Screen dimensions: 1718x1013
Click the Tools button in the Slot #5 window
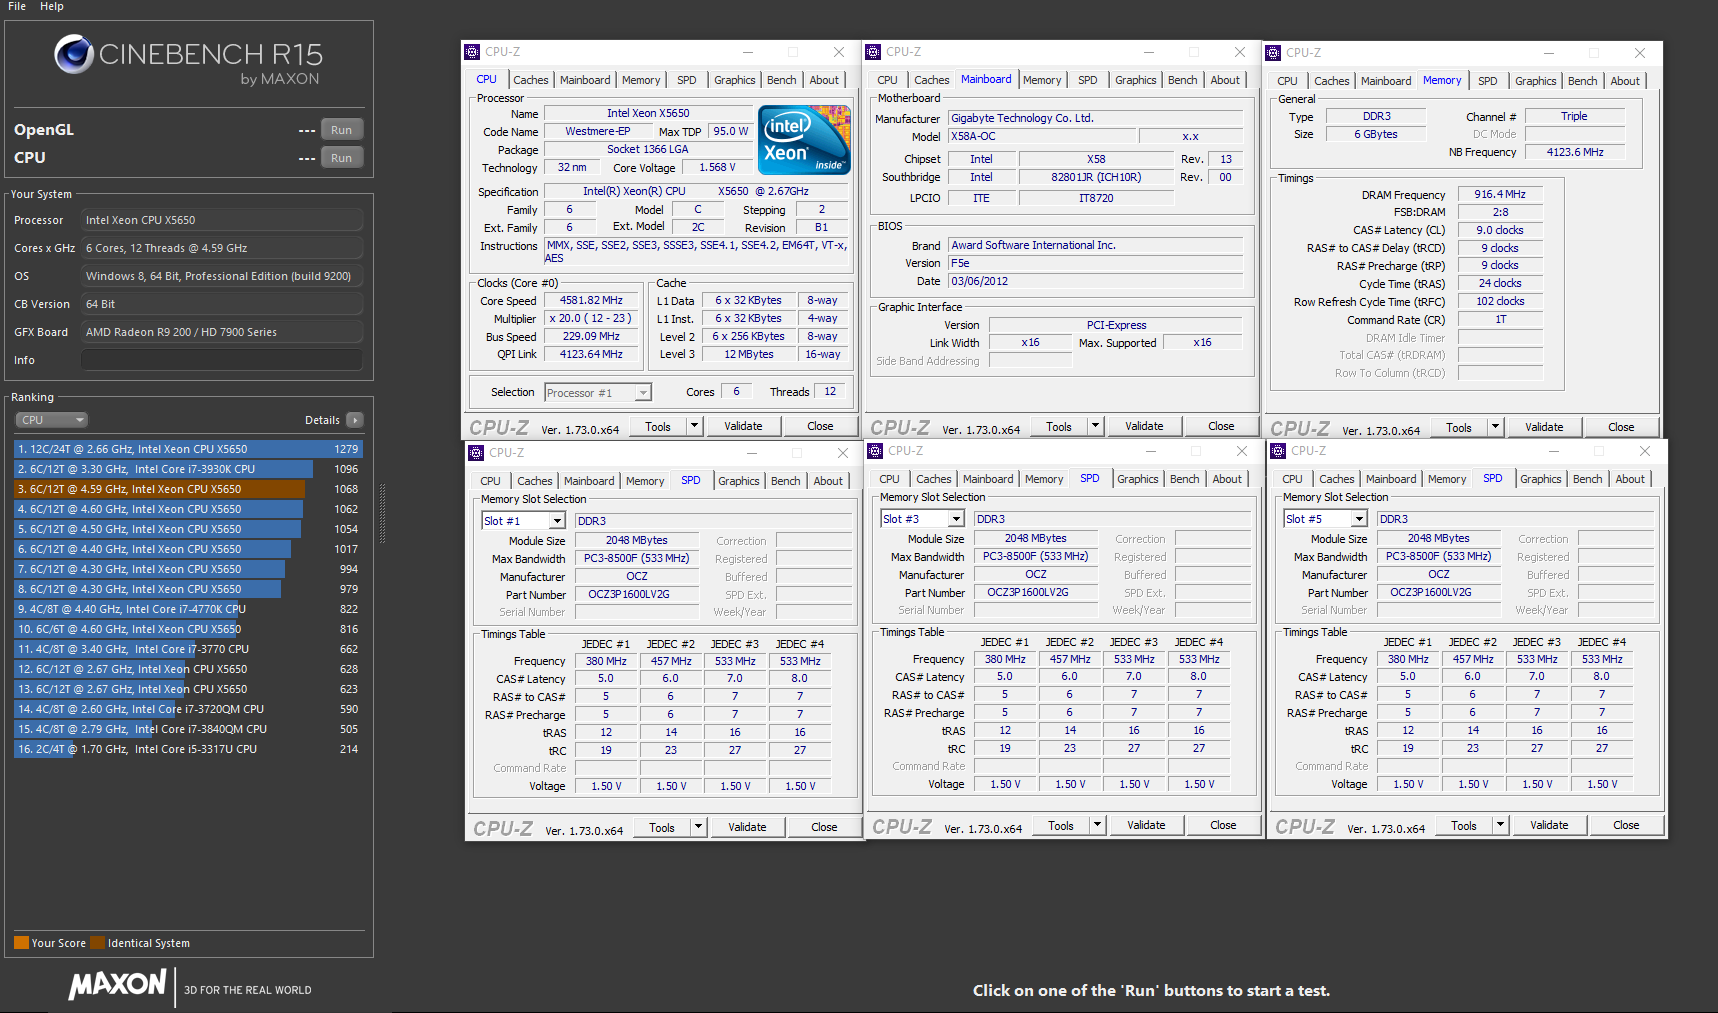click(1464, 825)
